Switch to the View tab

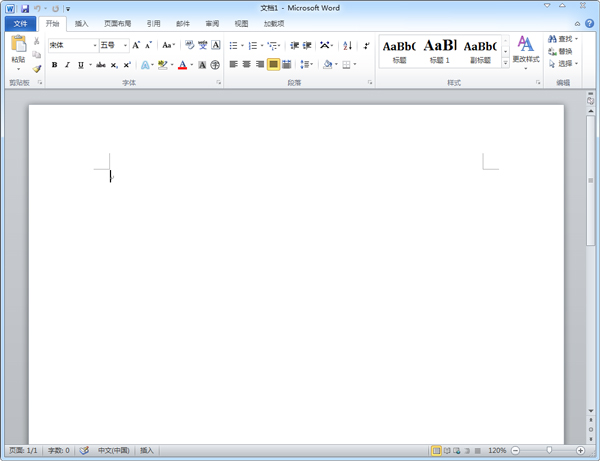[x=241, y=24]
